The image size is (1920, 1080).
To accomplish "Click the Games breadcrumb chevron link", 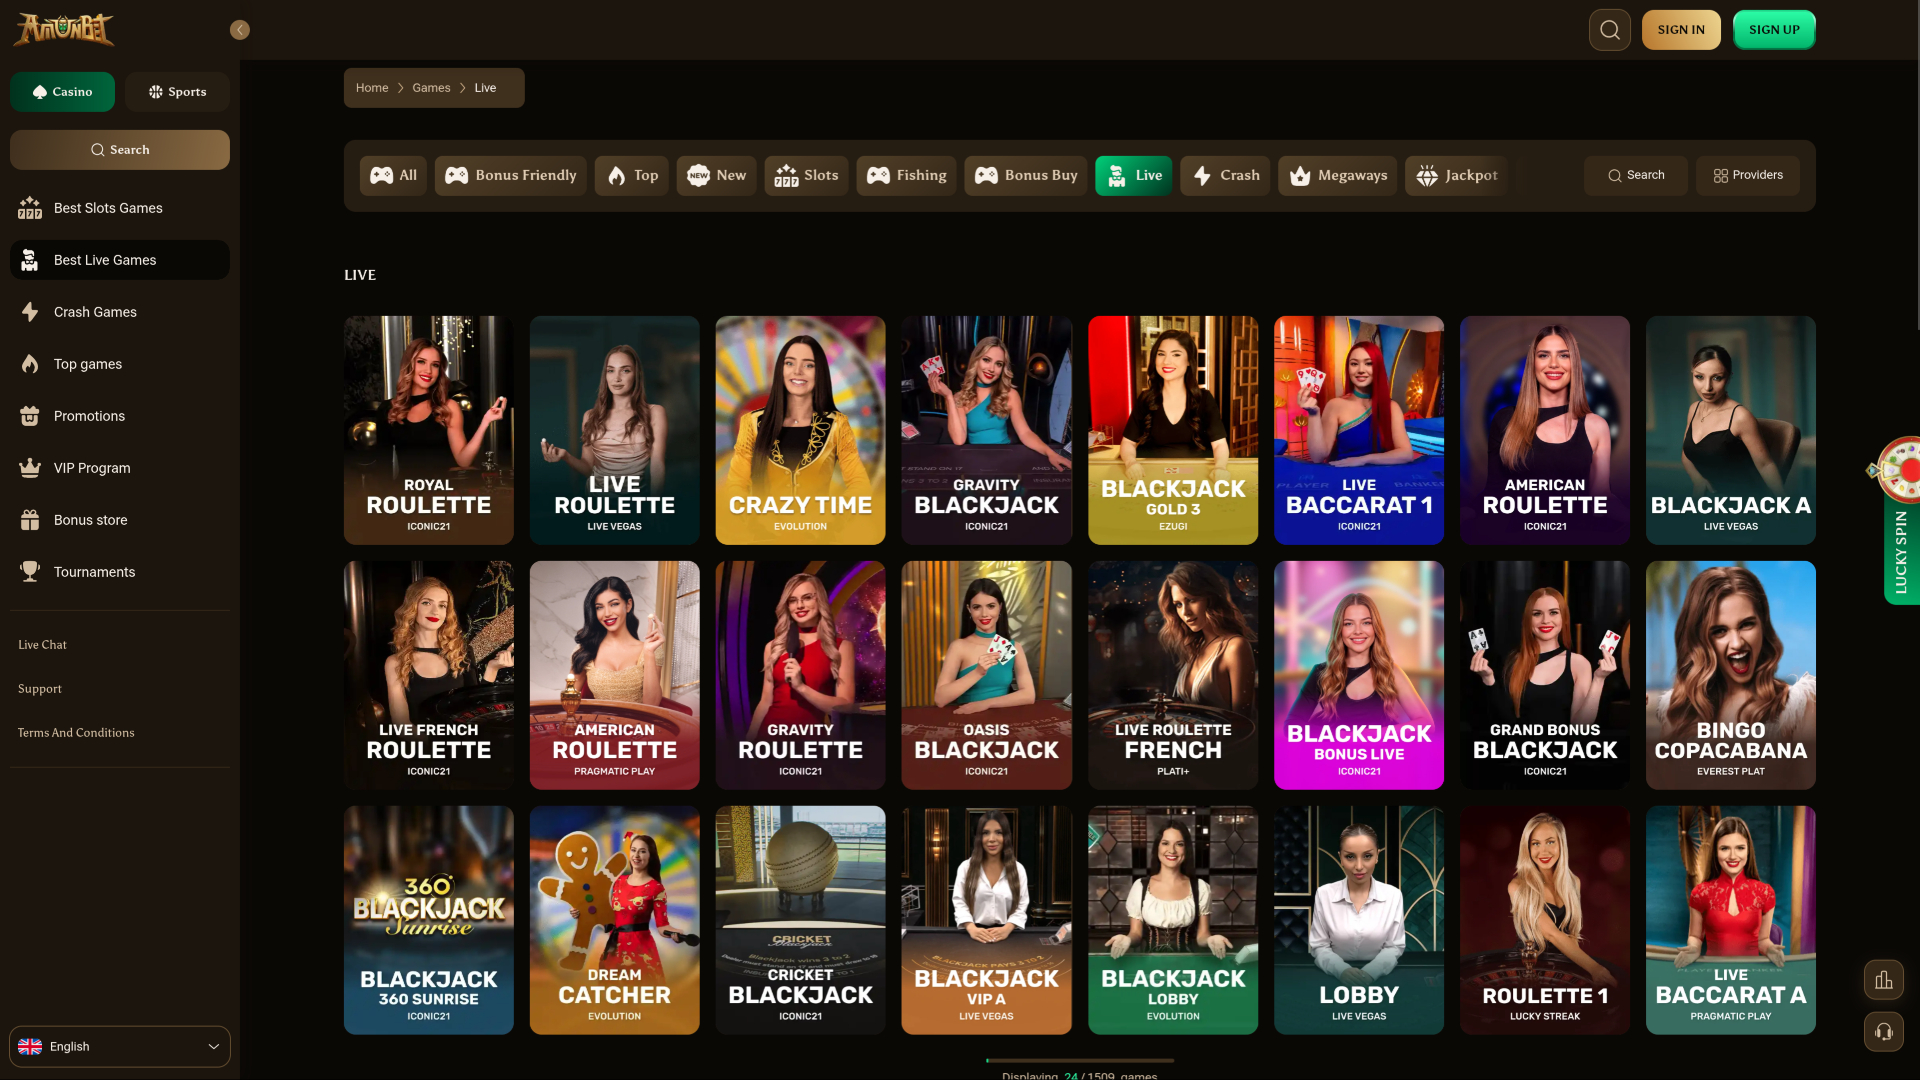I will pyautogui.click(x=431, y=88).
